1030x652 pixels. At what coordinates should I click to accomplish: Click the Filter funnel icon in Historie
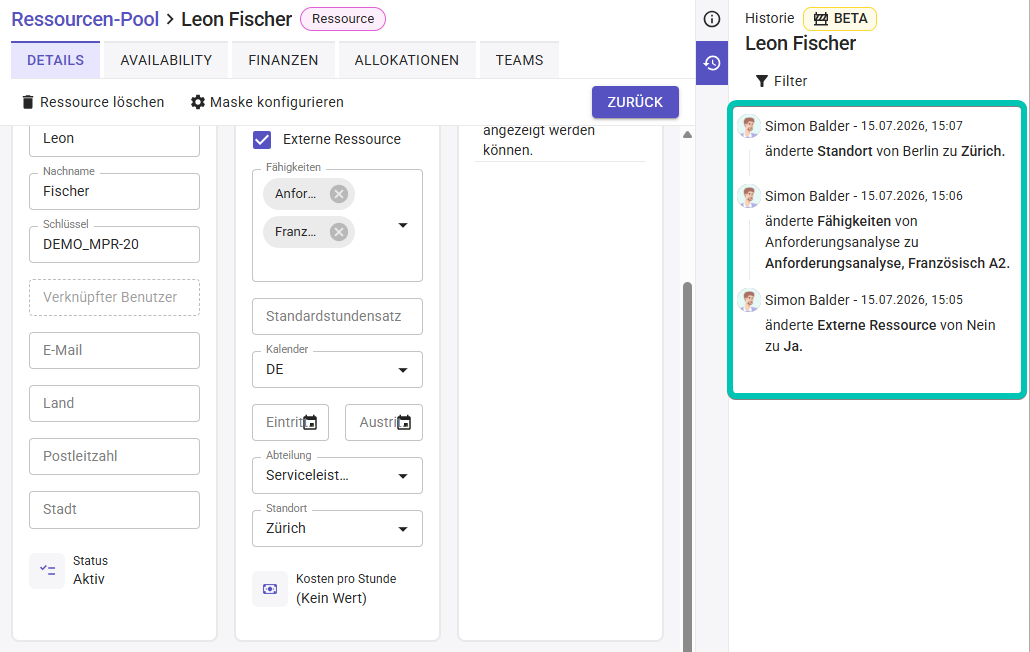click(x=762, y=81)
